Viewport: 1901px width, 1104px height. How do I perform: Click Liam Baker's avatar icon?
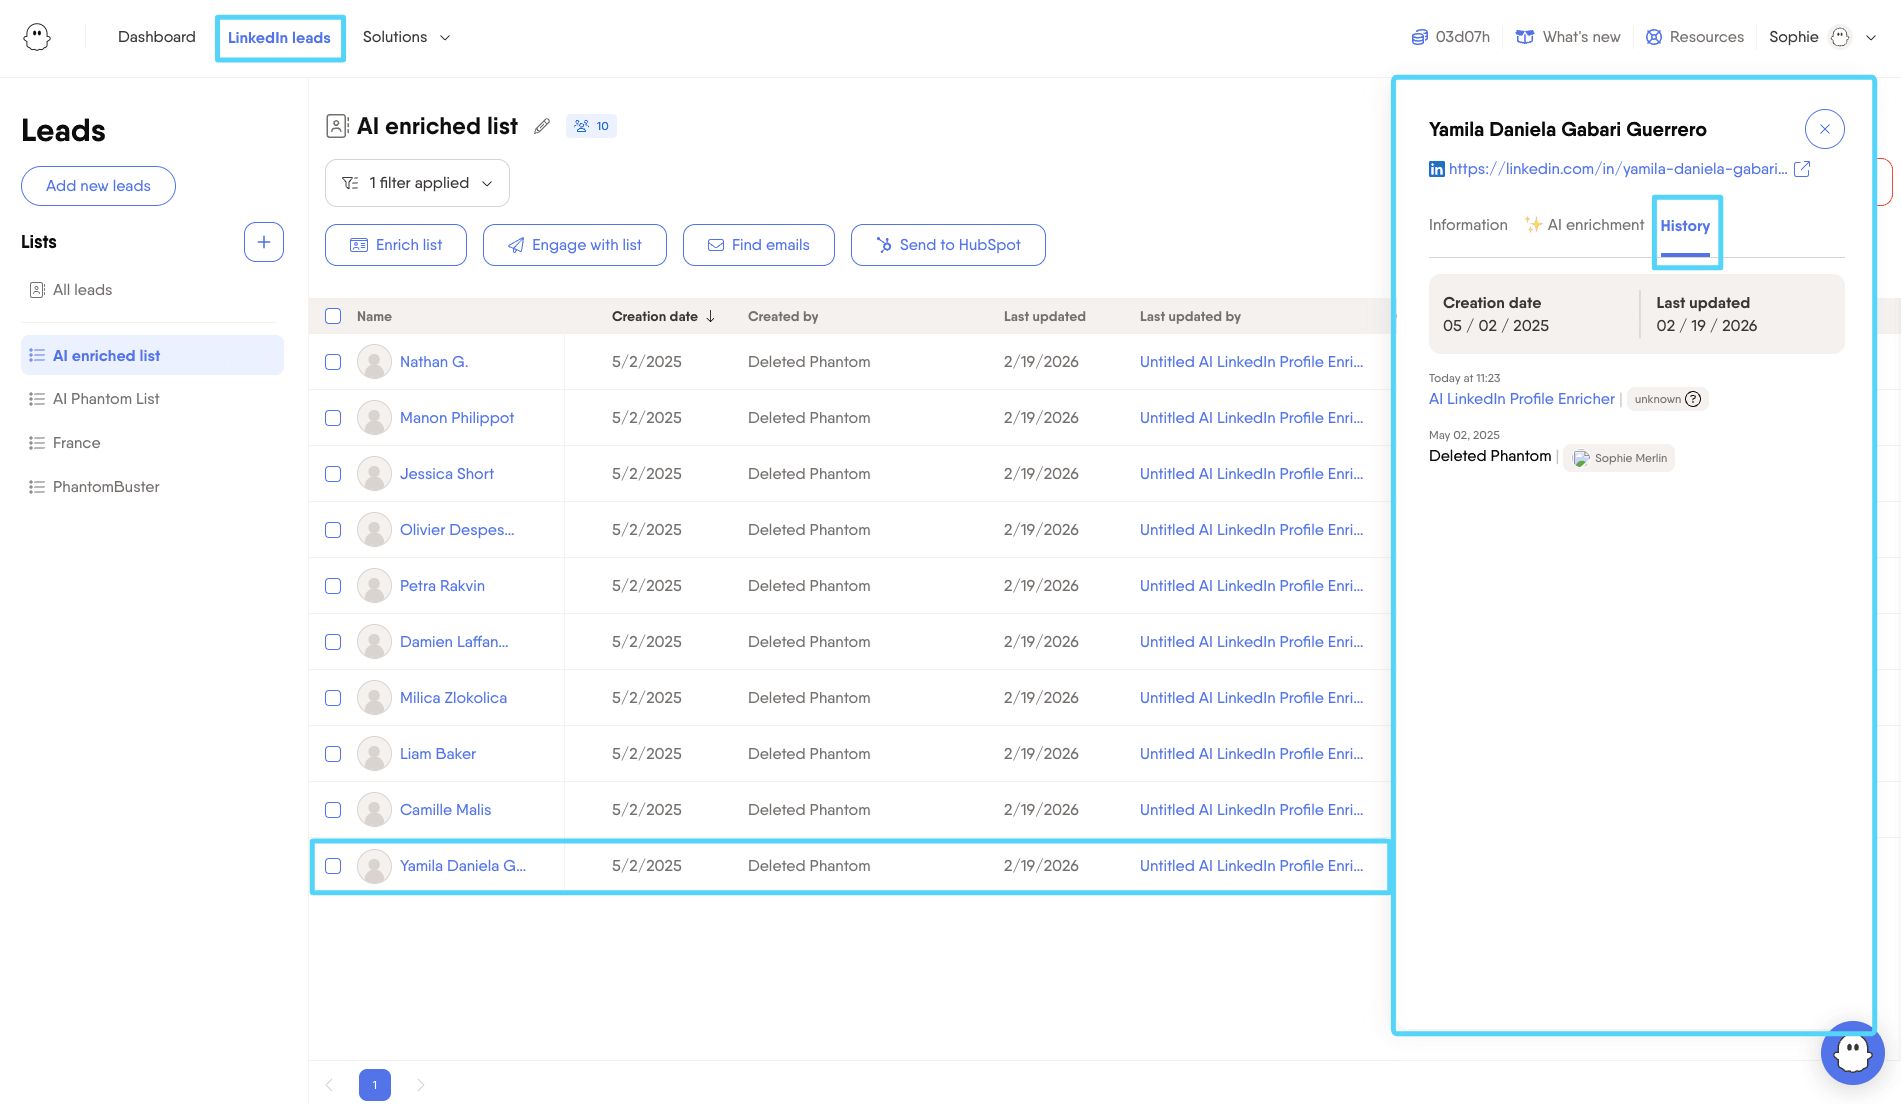[x=374, y=754]
